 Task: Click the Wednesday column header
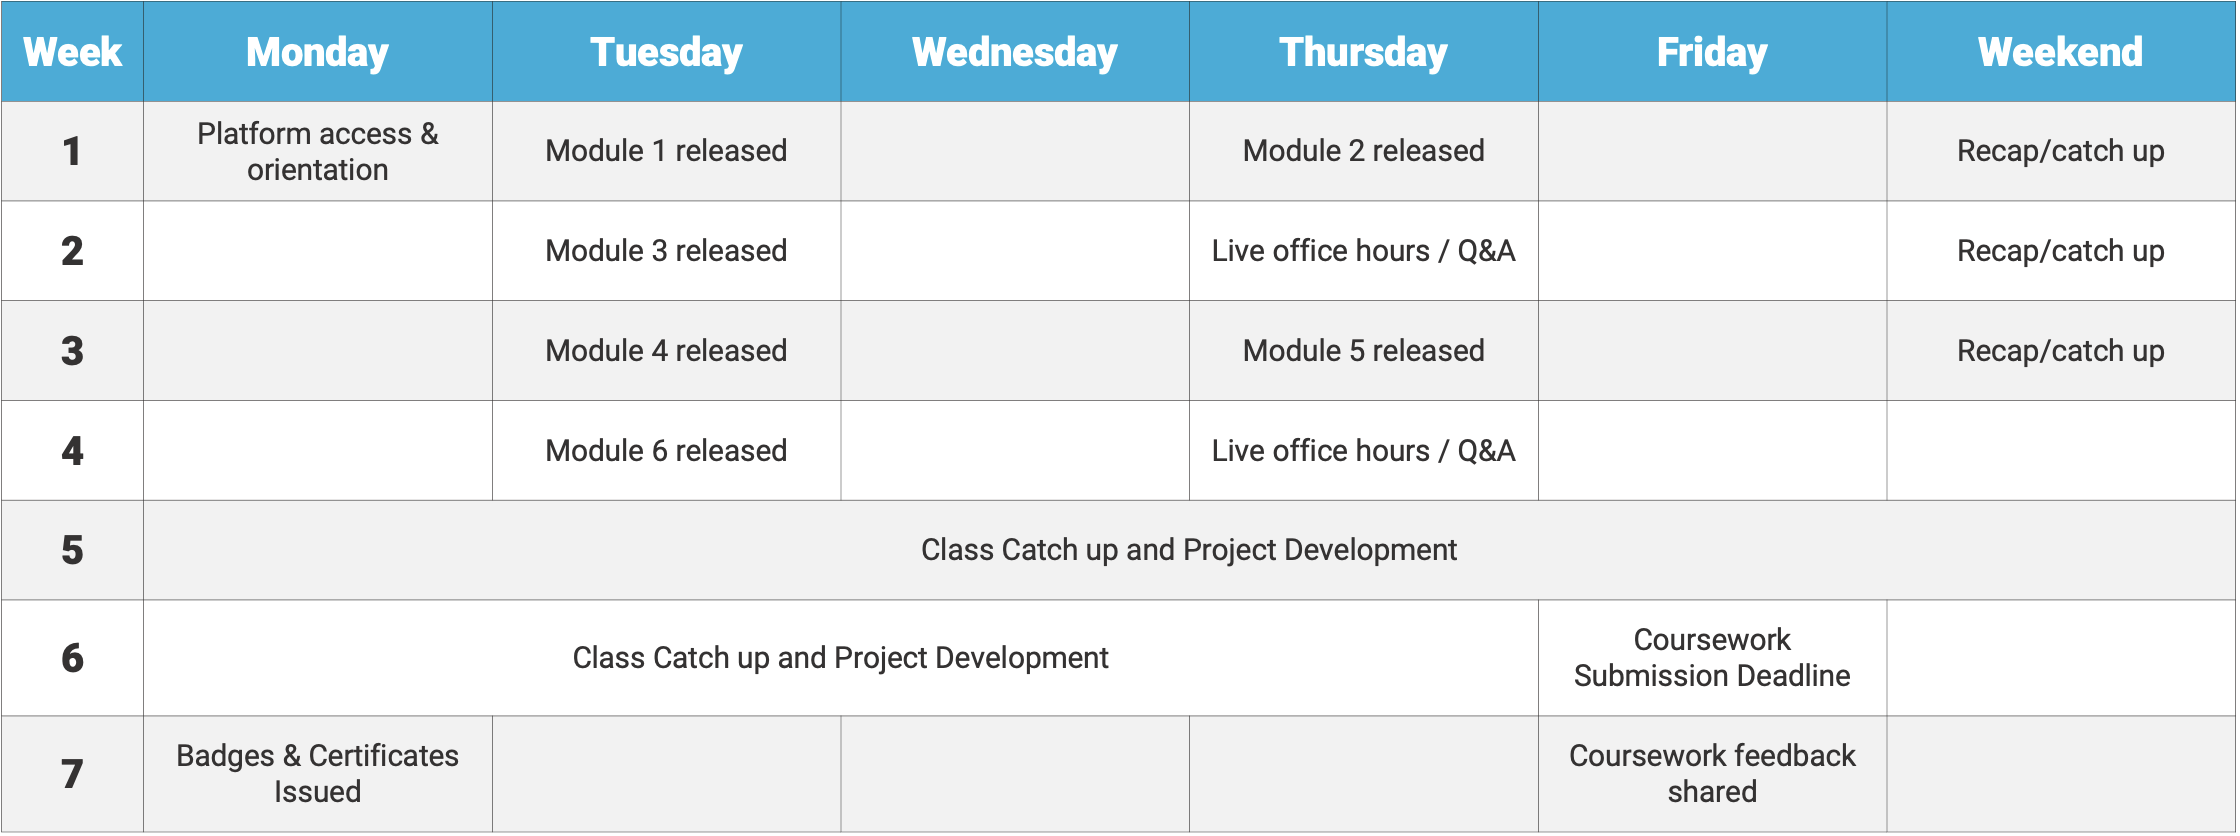1014,52
